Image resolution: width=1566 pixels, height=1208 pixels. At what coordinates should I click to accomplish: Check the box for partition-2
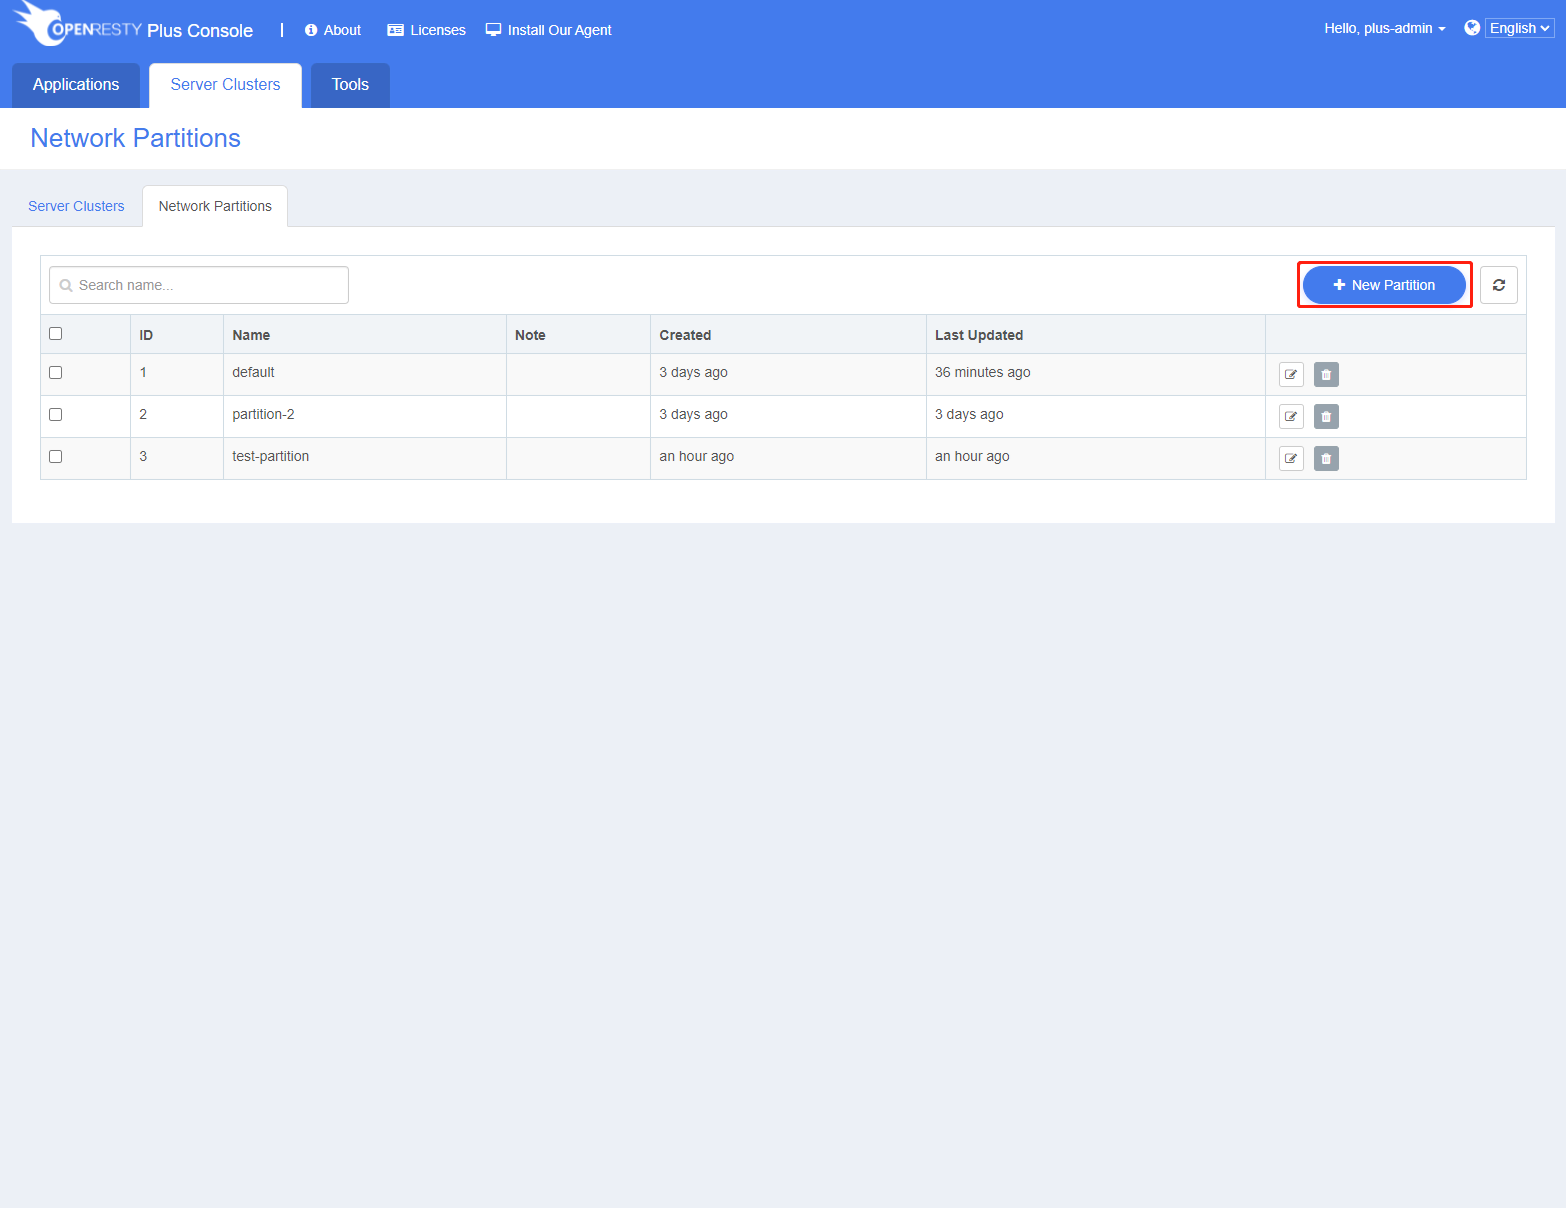56,414
